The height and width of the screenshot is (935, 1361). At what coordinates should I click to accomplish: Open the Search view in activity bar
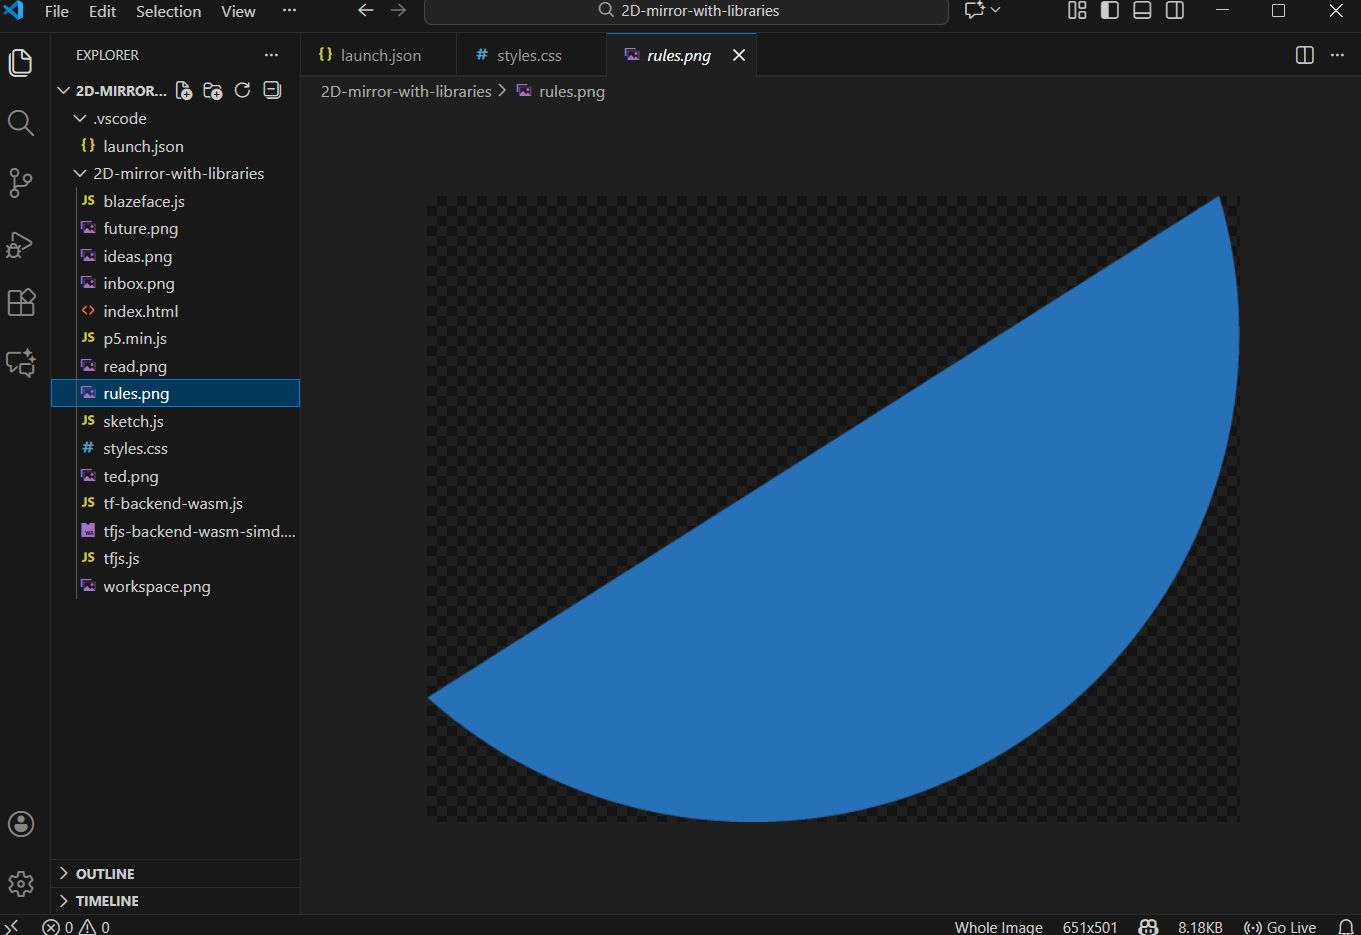[x=21, y=123]
